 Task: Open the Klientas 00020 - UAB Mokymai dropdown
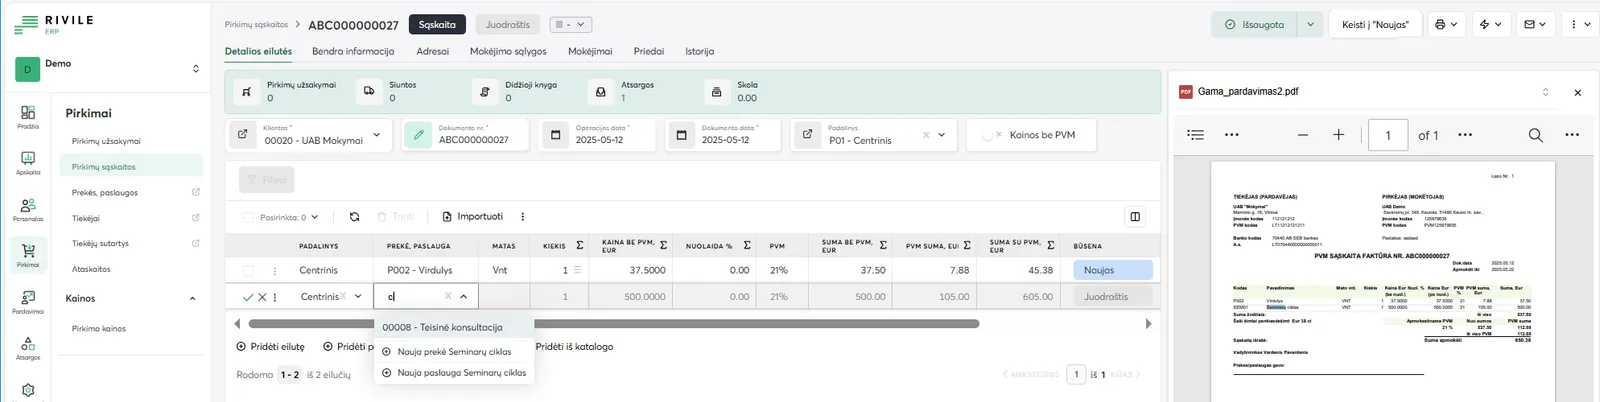tap(377, 134)
